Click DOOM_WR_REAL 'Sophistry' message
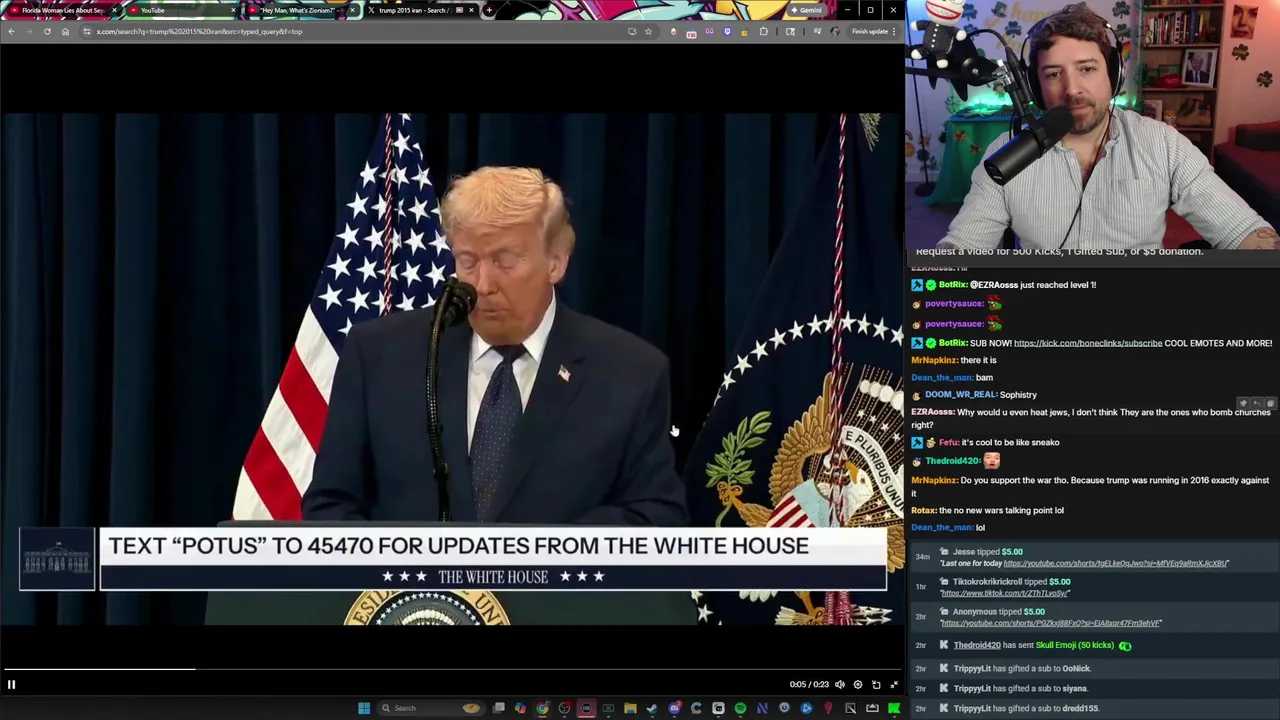The height and width of the screenshot is (720, 1280). point(1018,394)
